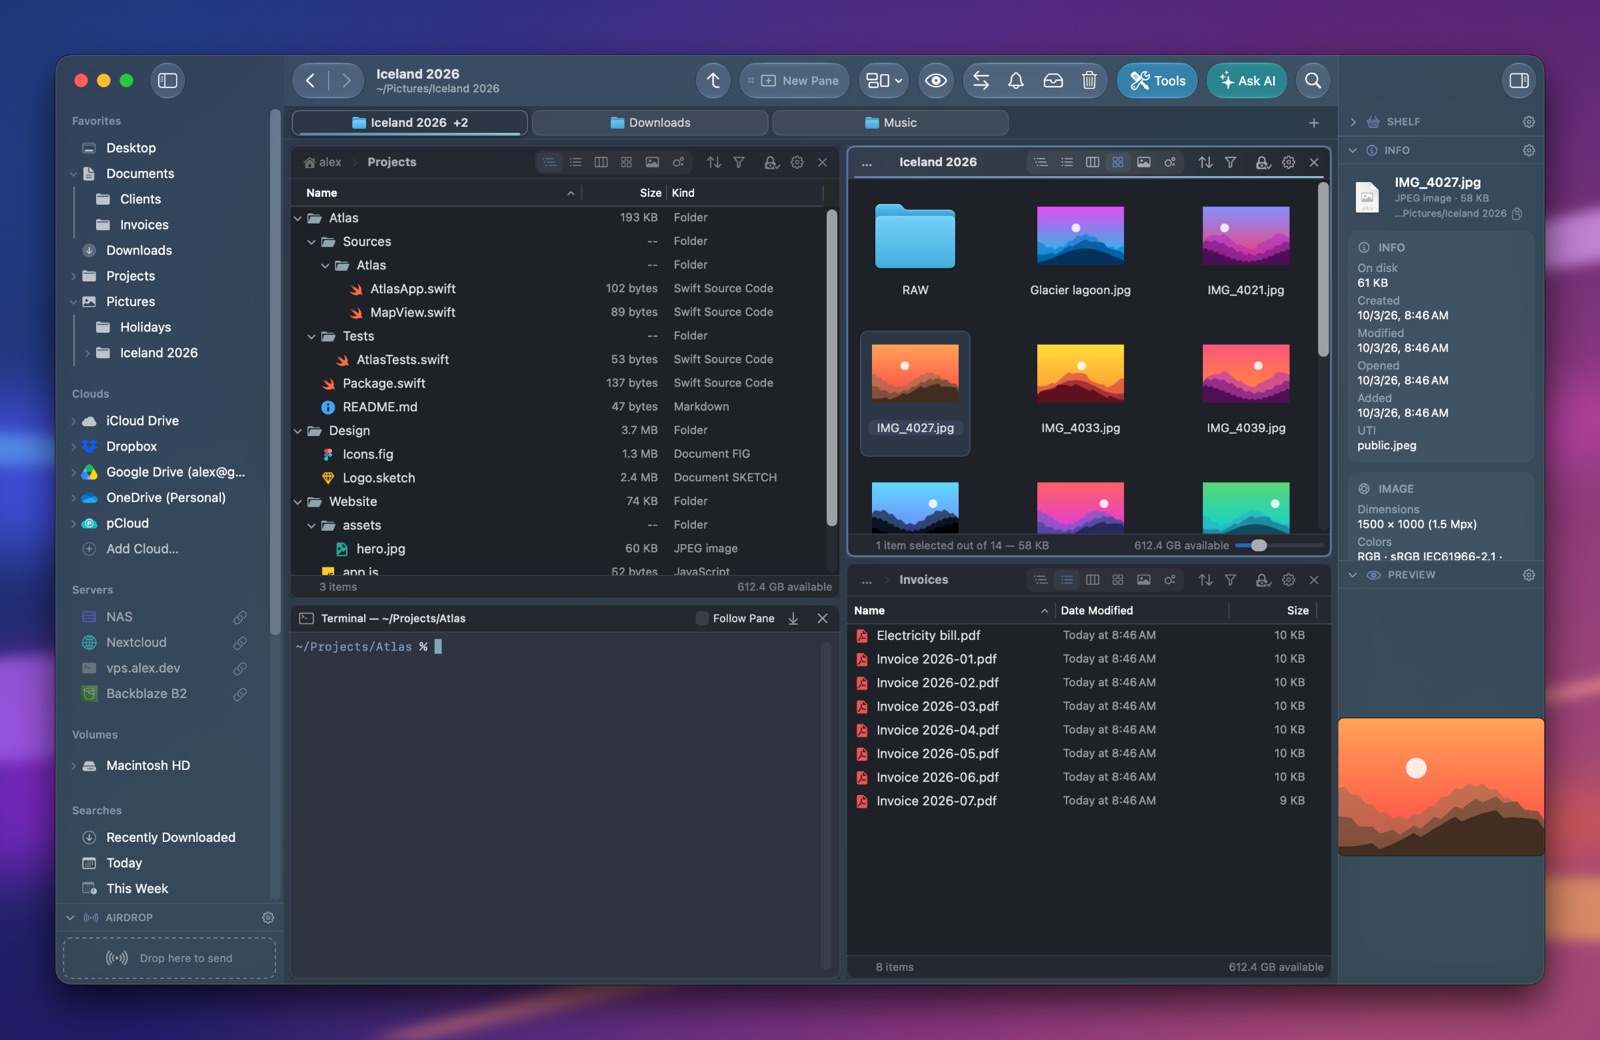Screen dimensions: 1600x1040
Task: Collapse the Website folder disclosure arrow
Action: (298, 502)
